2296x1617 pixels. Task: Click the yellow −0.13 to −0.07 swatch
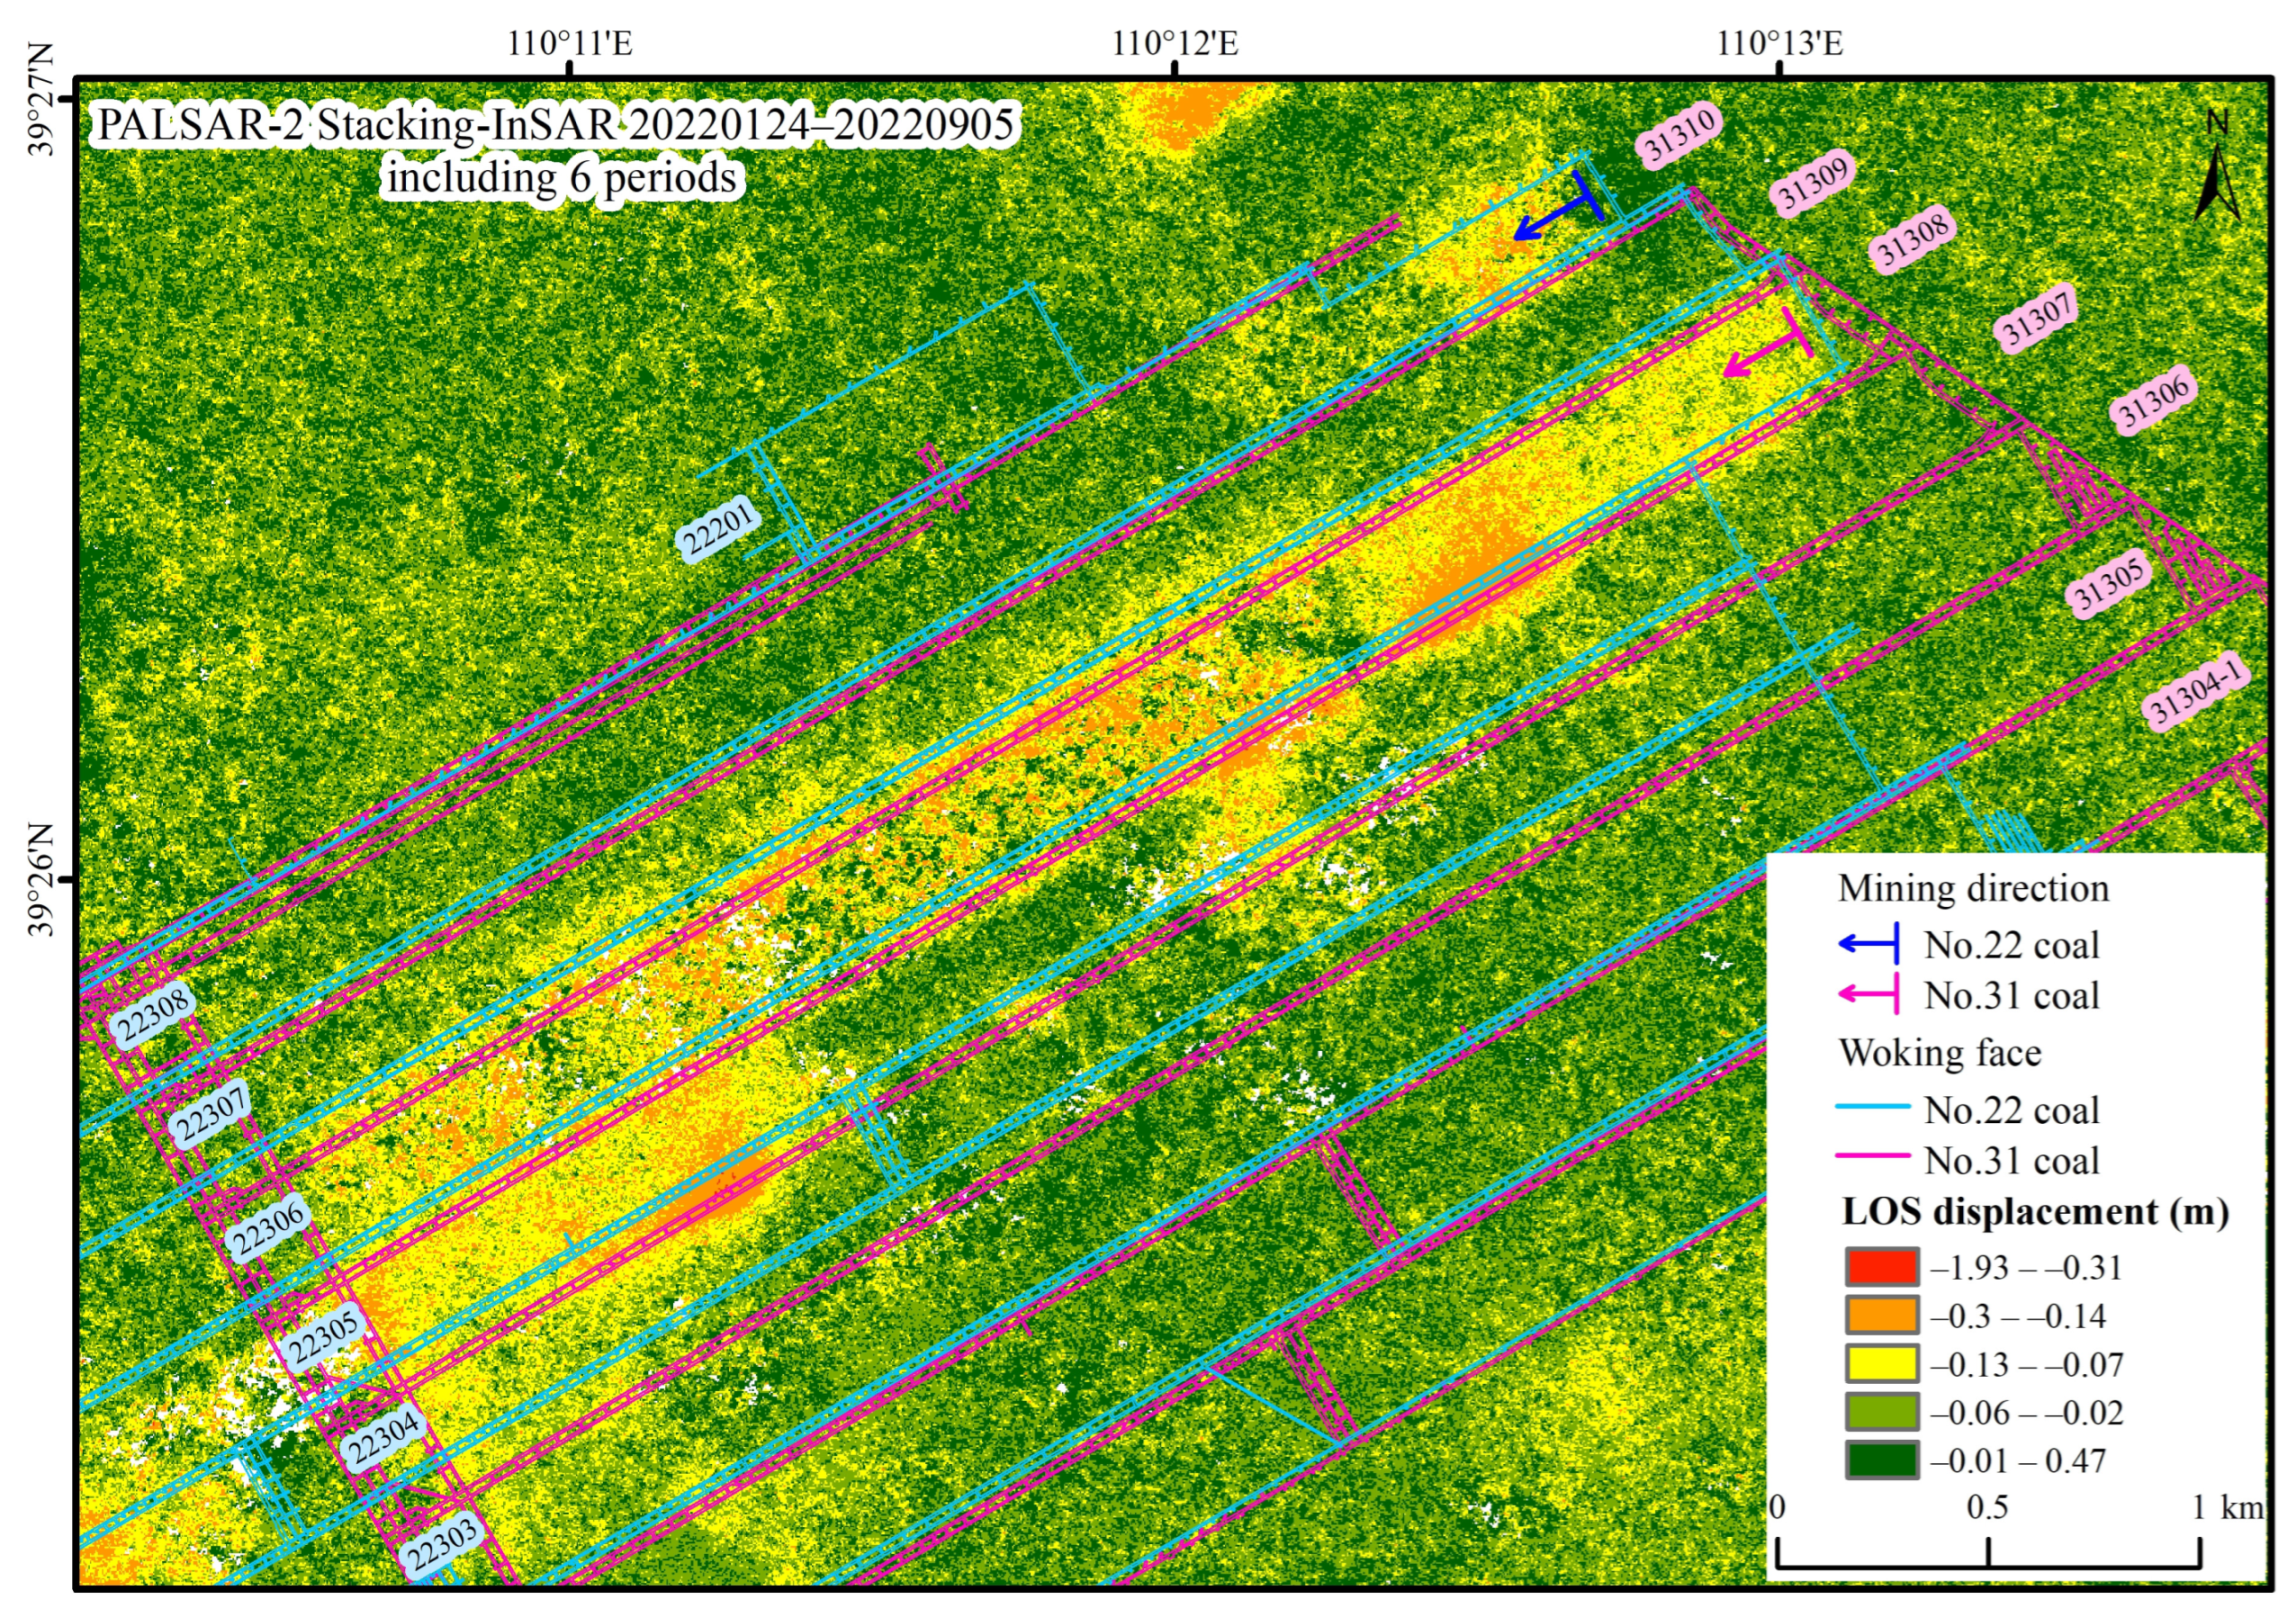1881,1364
